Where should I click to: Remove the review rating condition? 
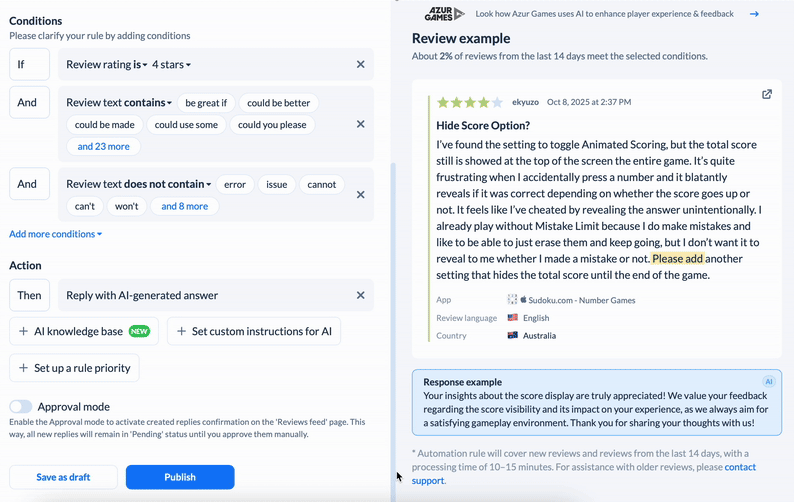(361, 65)
